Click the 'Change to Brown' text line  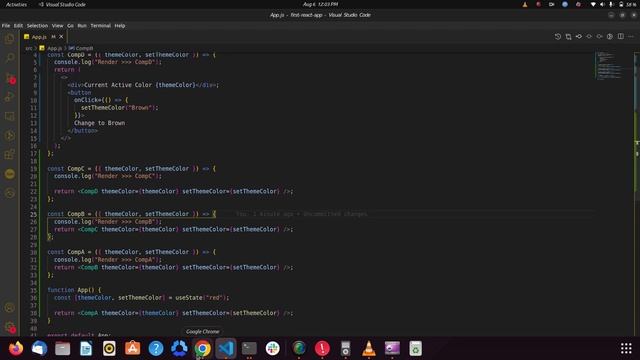[100, 123]
